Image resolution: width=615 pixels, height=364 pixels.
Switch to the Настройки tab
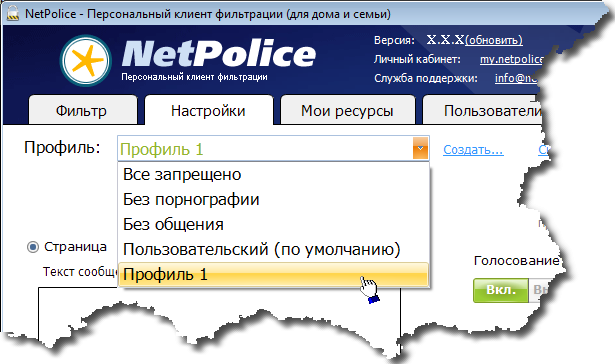[209, 111]
